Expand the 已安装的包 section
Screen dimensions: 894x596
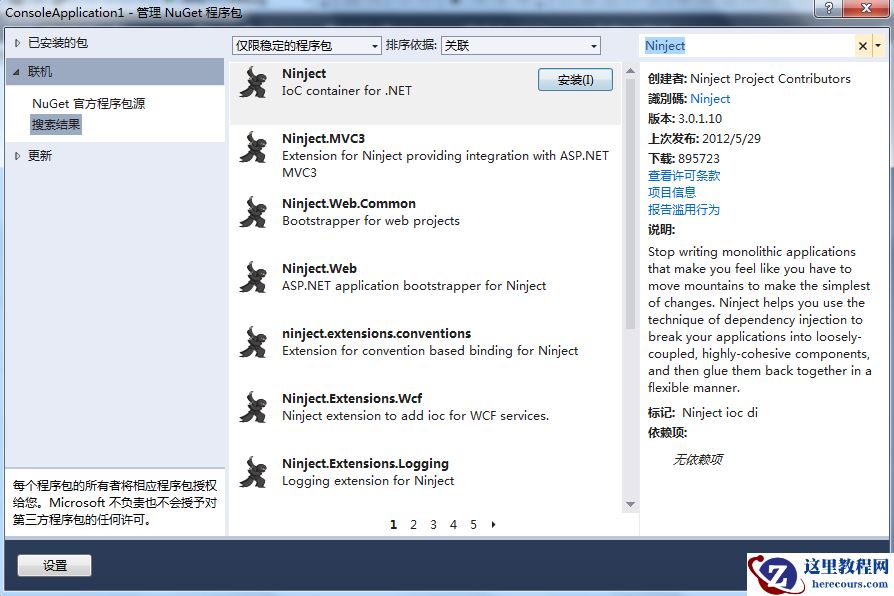[x=17, y=43]
